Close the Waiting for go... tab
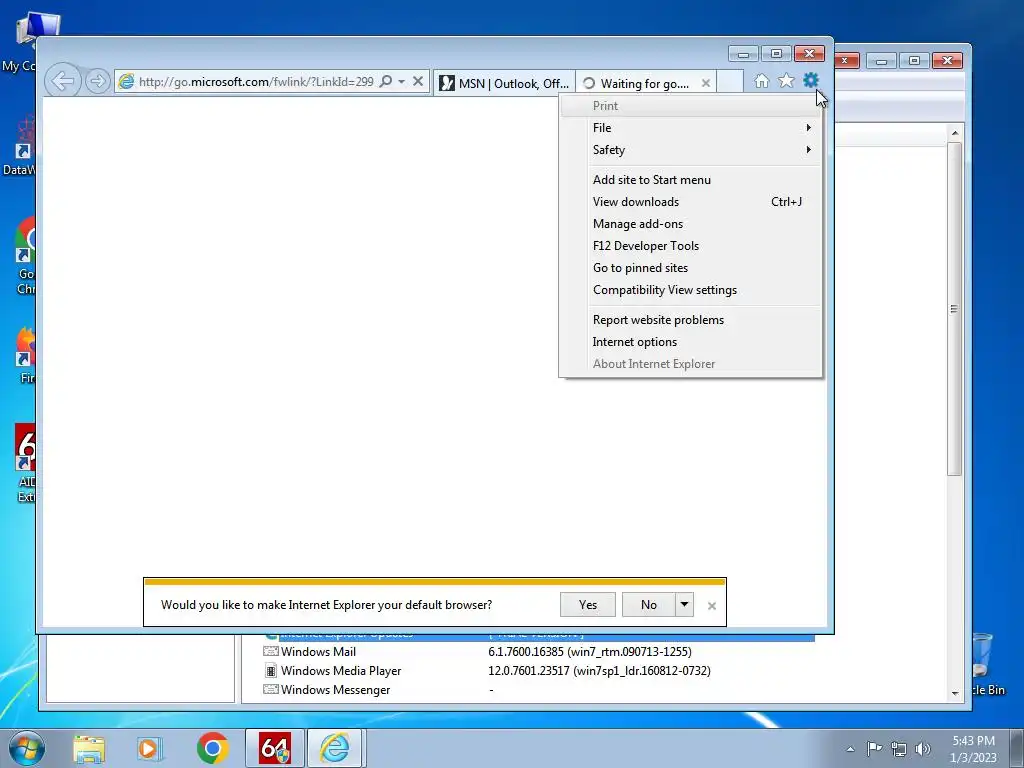1024x768 pixels. click(706, 84)
